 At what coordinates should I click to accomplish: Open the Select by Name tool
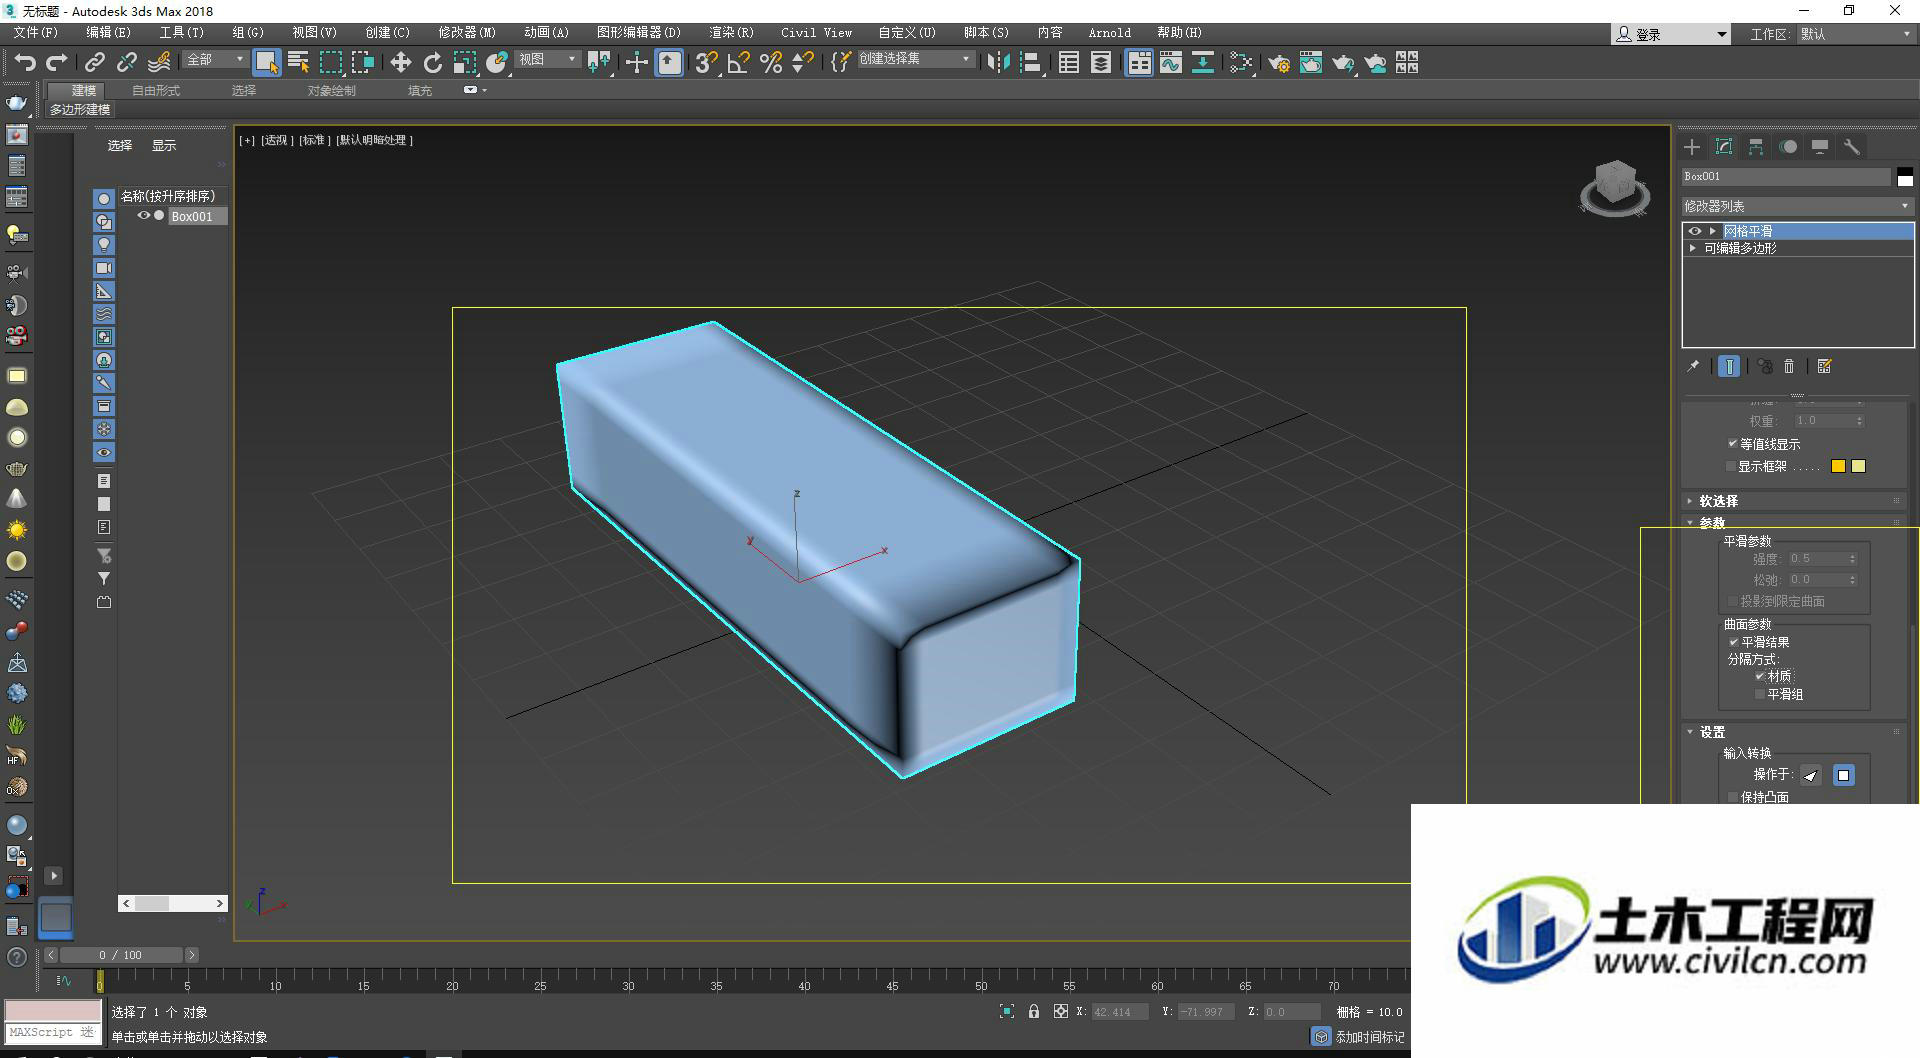click(298, 63)
